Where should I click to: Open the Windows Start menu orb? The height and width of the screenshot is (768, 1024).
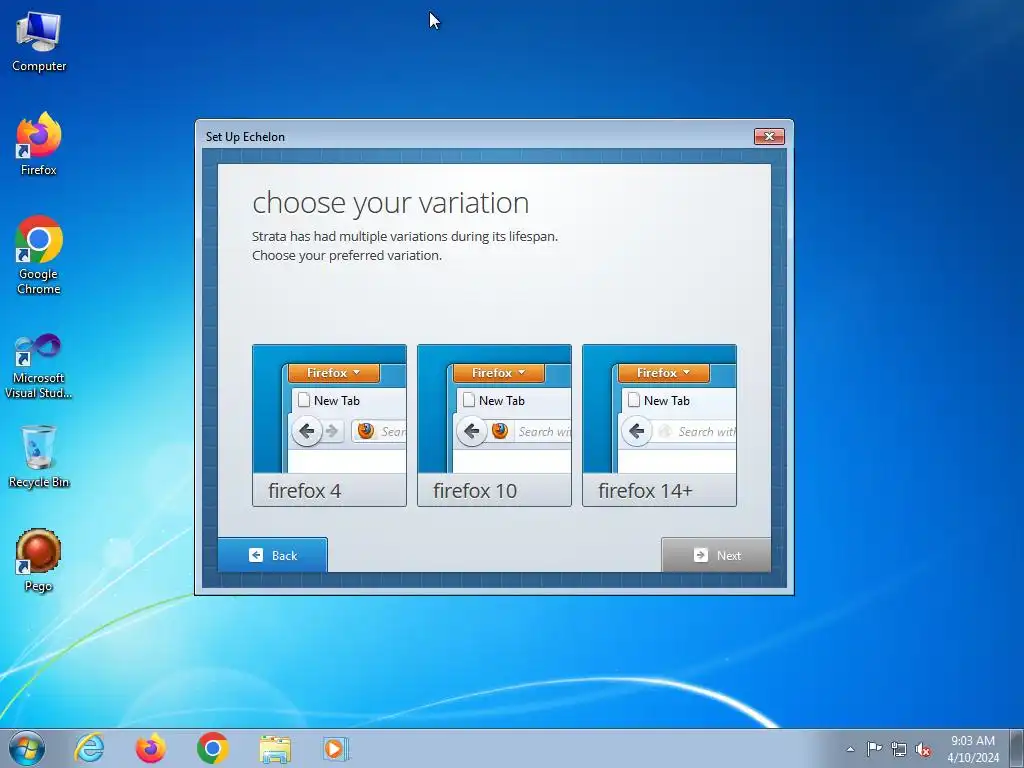tap(27, 748)
